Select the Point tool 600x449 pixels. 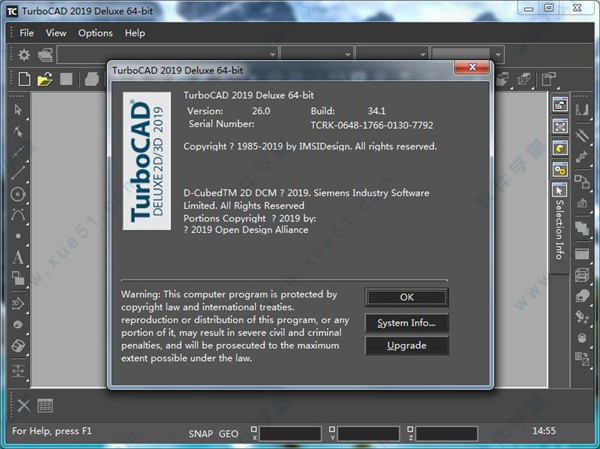click(18, 236)
